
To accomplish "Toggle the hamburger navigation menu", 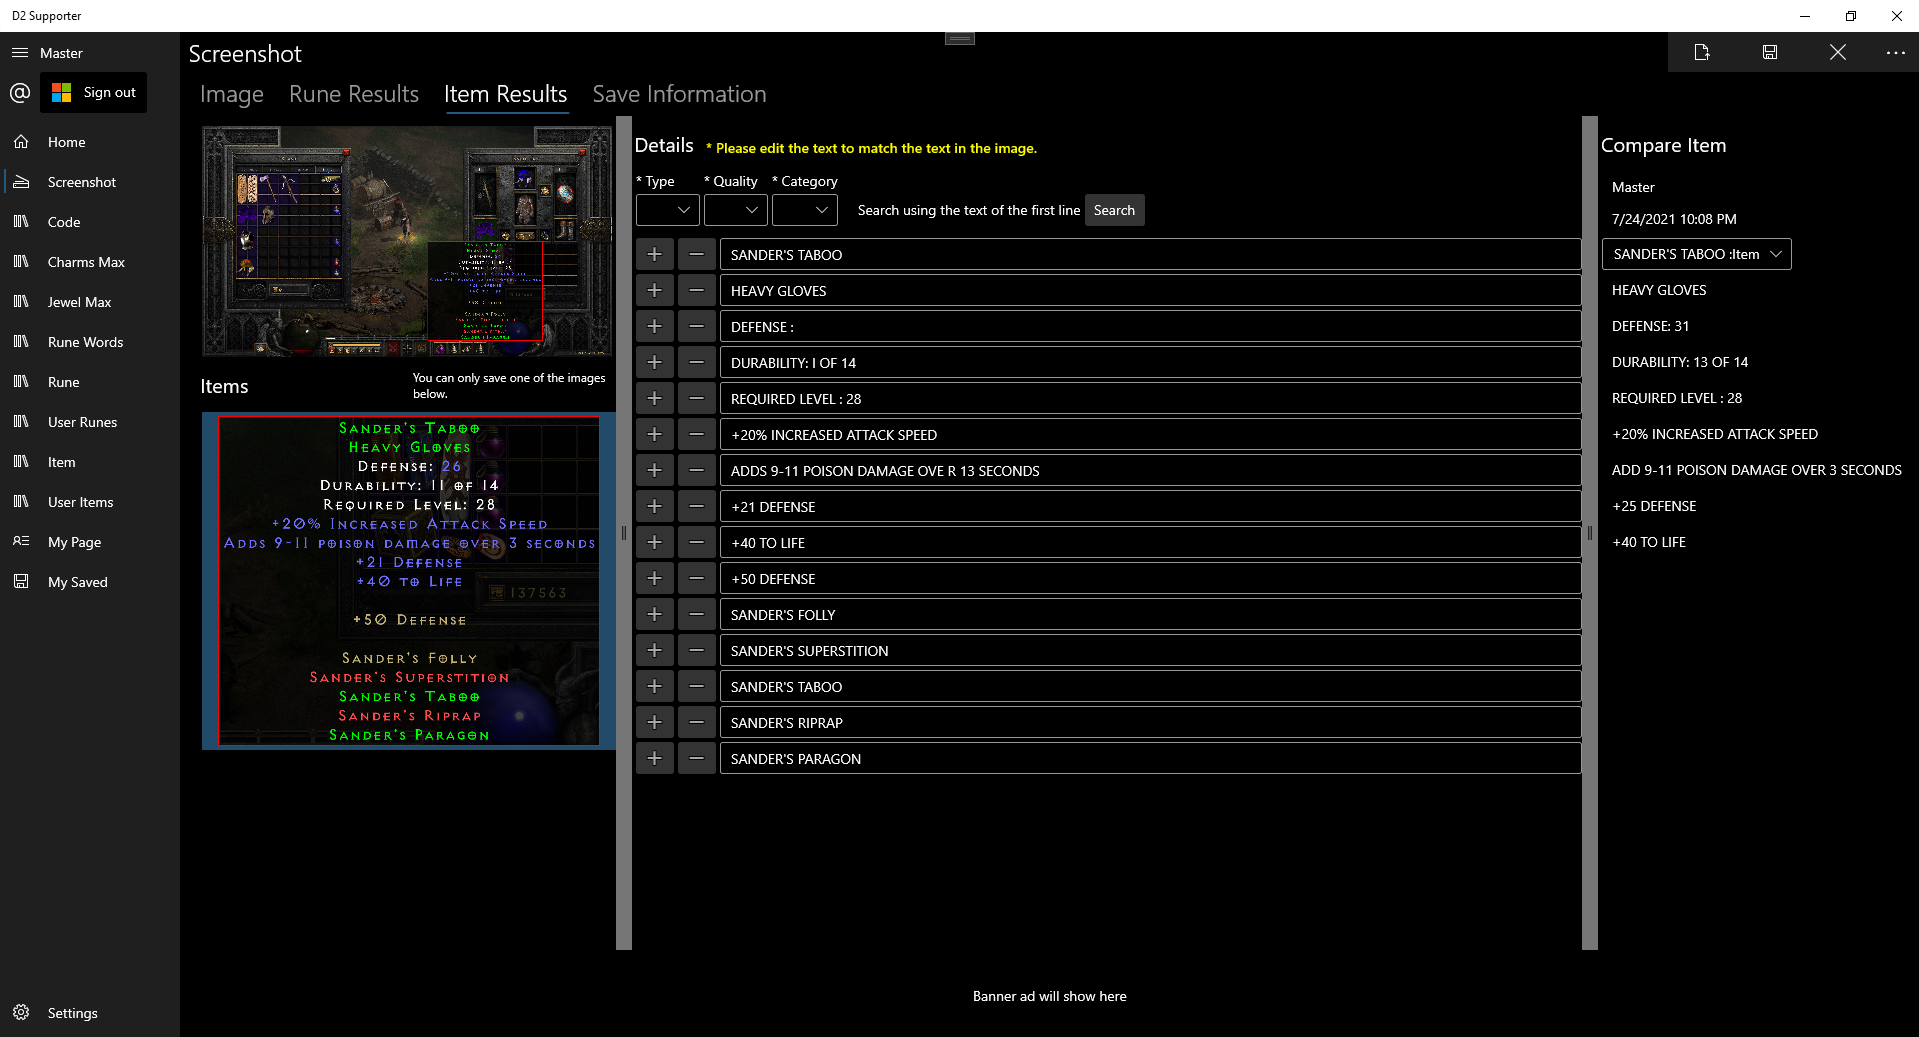I will (x=20, y=53).
